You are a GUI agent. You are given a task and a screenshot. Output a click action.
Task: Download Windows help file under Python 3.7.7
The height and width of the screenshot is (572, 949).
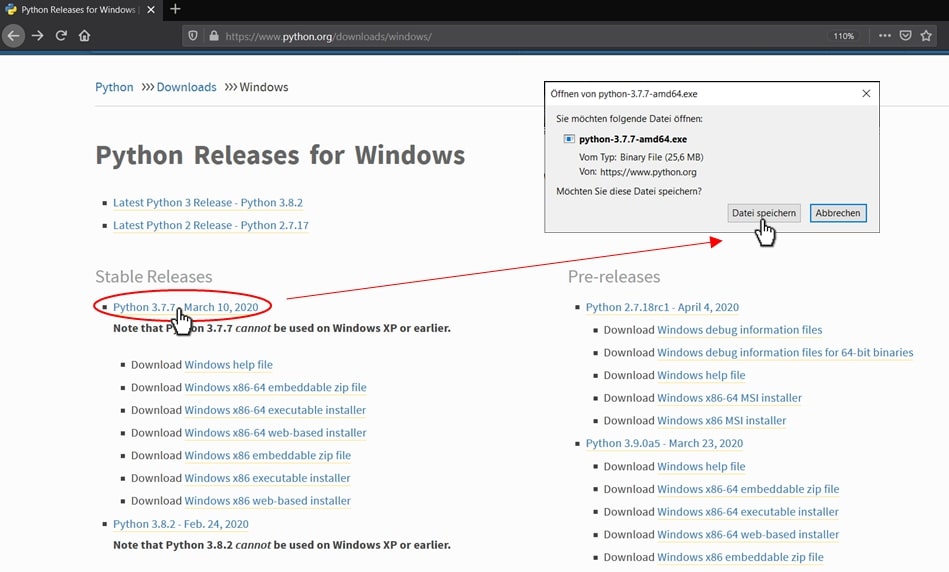pyautogui.click(x=228, y=365)
